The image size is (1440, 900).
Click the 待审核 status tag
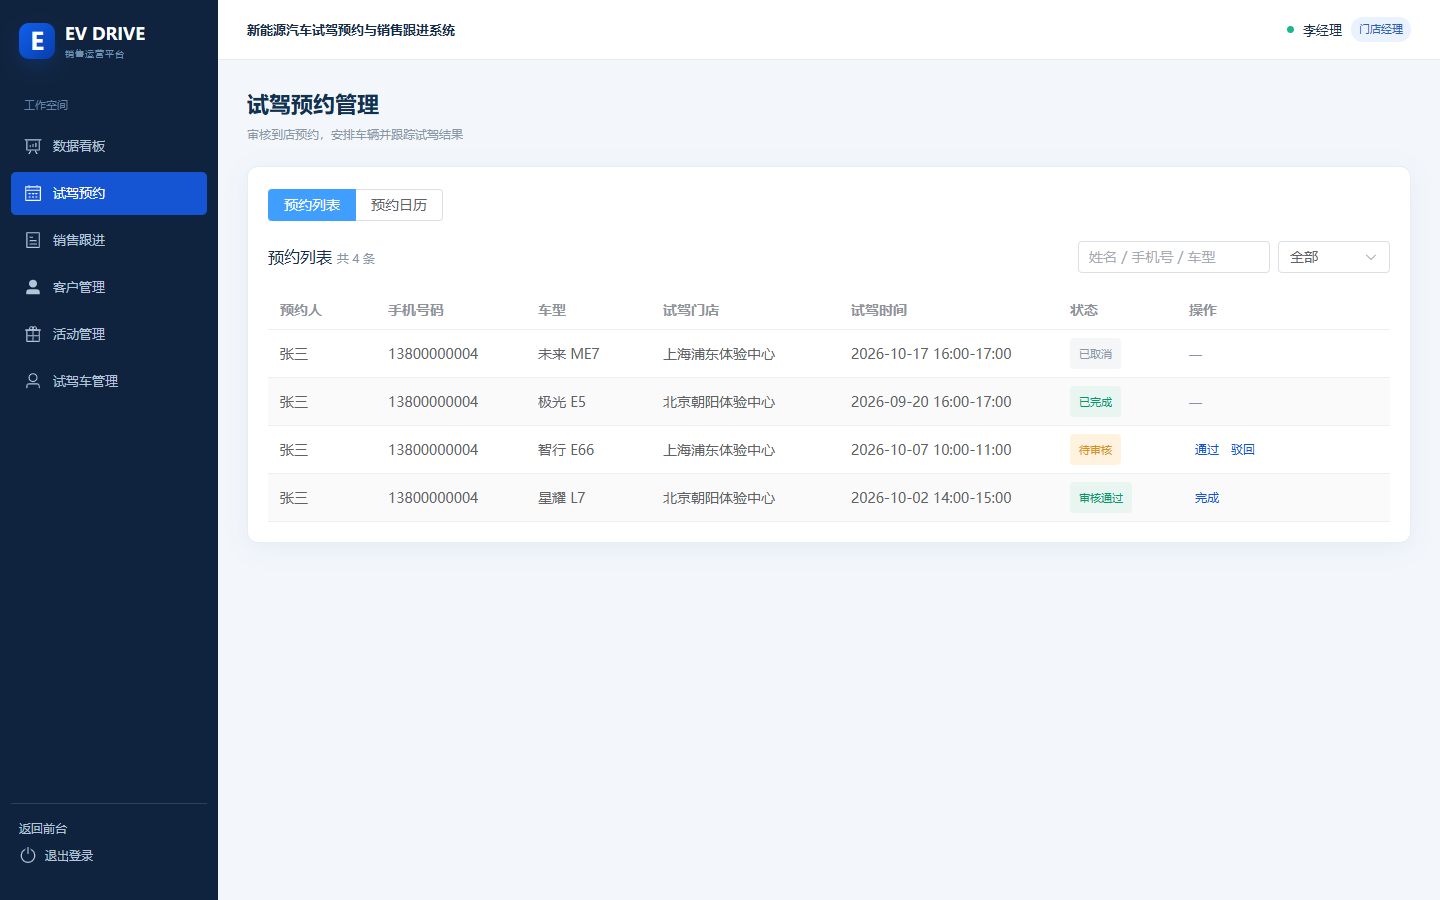point(1095,450)
